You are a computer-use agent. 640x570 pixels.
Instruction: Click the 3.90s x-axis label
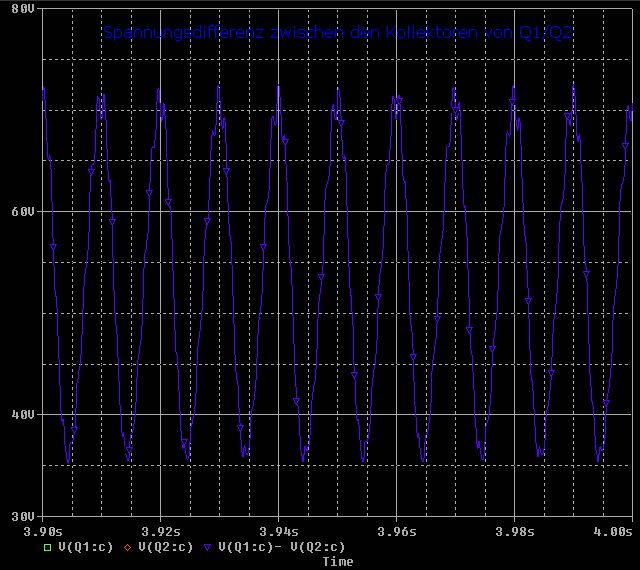[43, 532]
